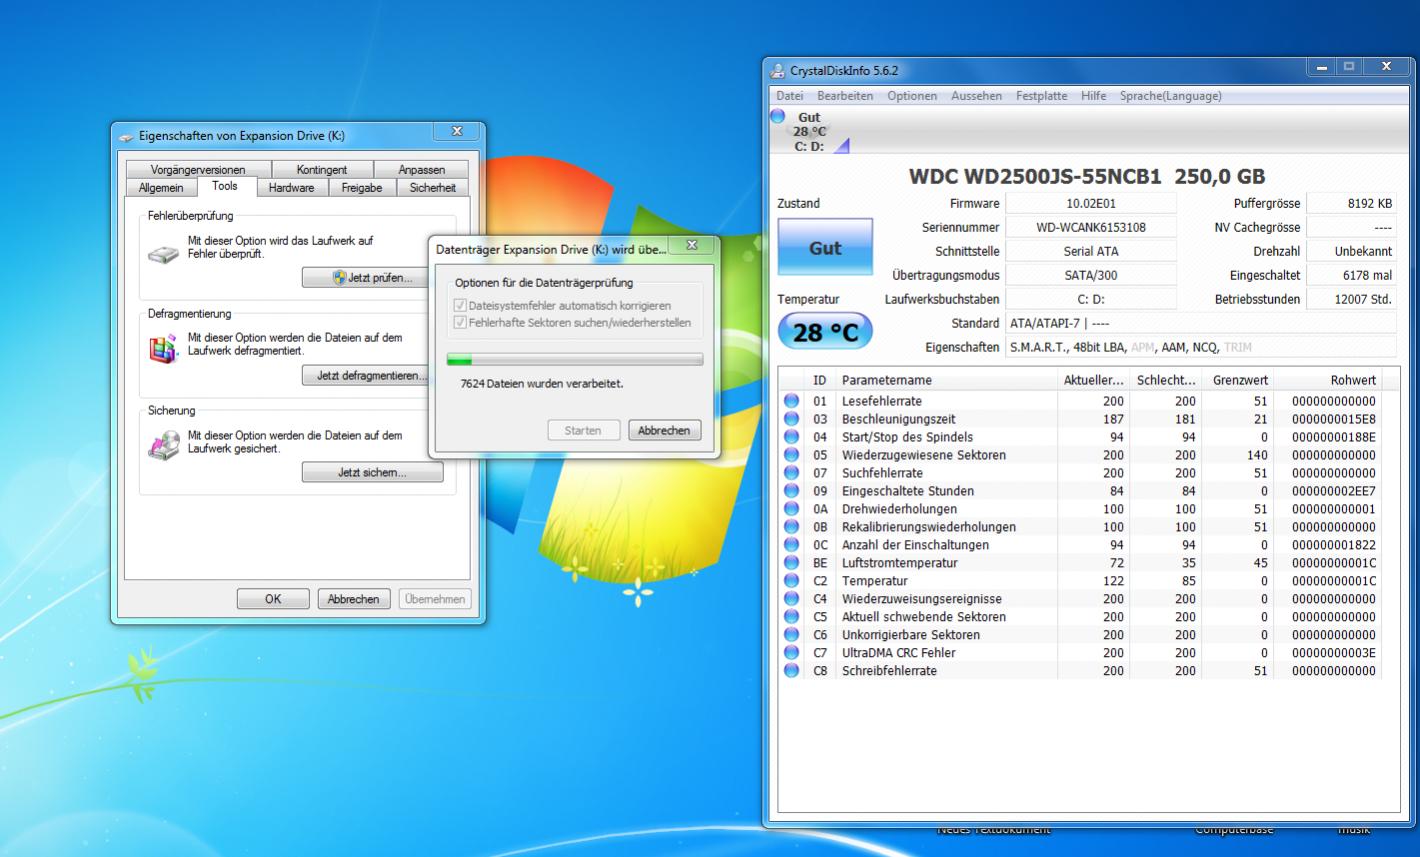1420x857 pixels.
Task: Open the Hilfe menu
Action: coord(1093,96)
